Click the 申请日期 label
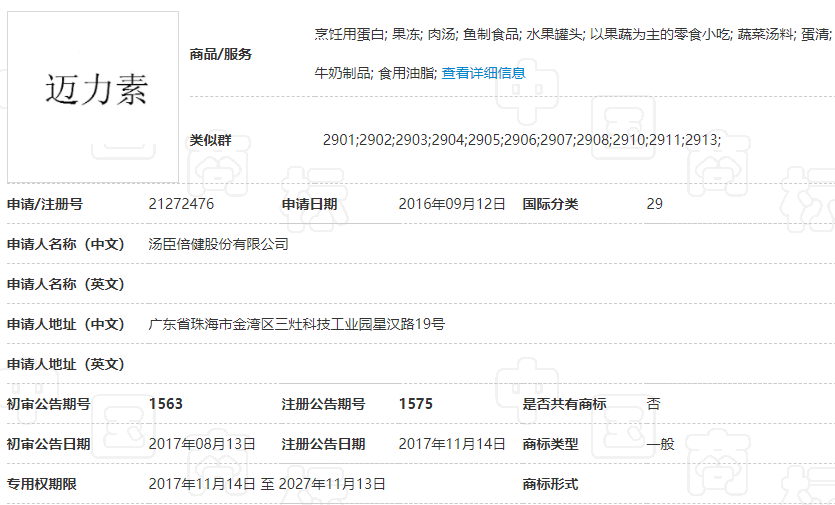The height and width of the screenshot is (505, 835). pos(309,204)
